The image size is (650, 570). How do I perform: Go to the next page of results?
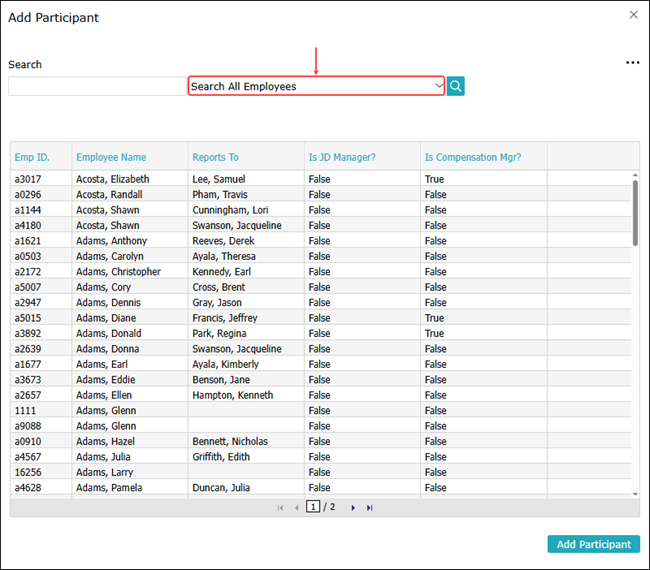pos(353,508)
